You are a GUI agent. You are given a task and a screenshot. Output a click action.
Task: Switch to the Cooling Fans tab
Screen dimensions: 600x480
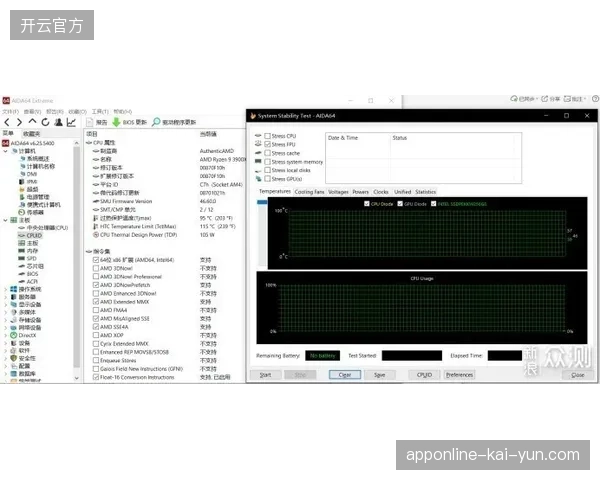309,192
